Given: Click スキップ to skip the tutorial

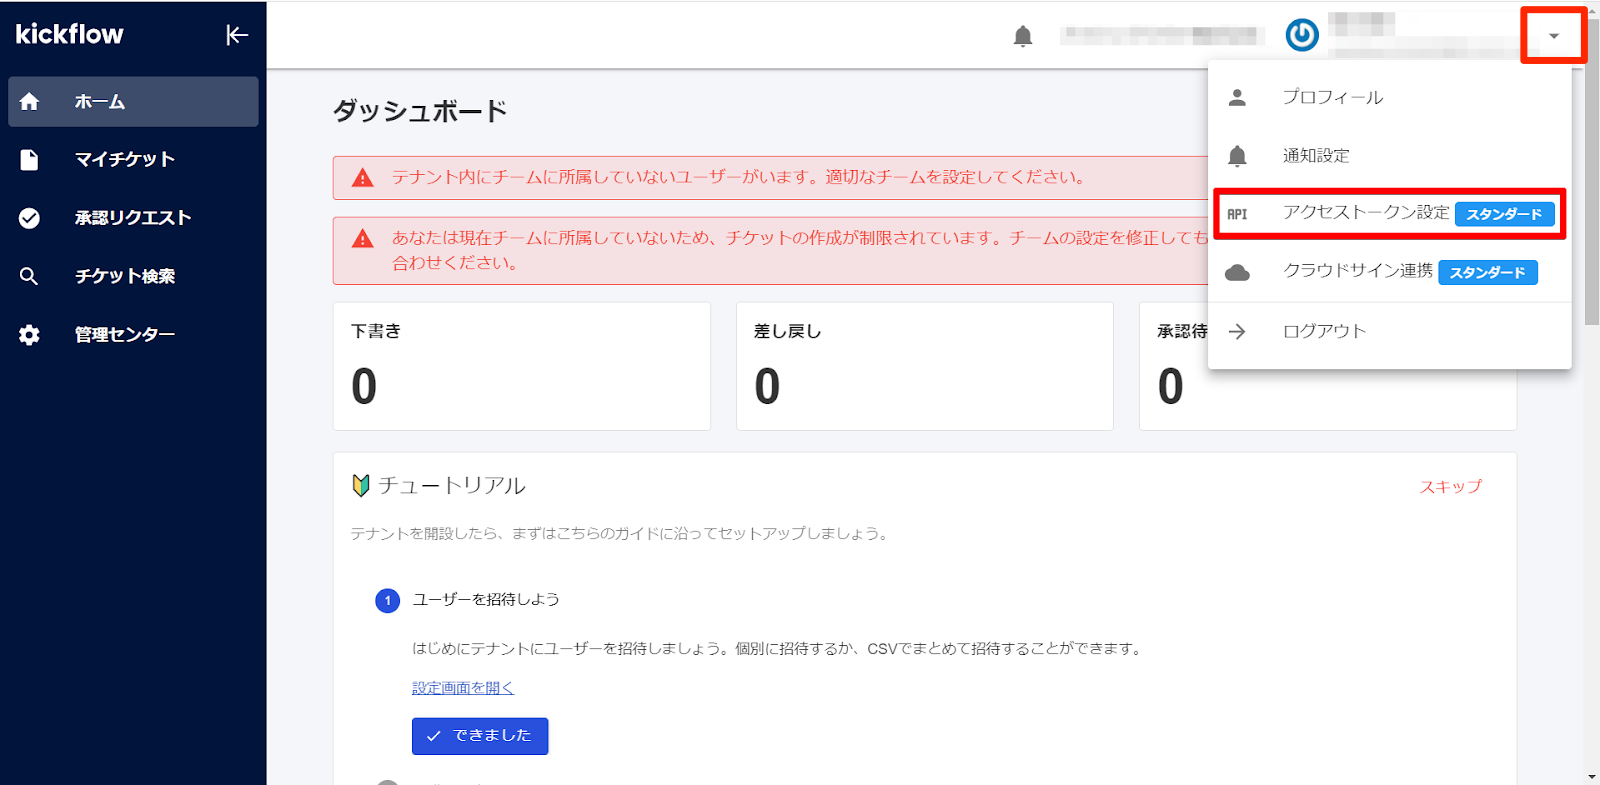Looking at the screenshot, I should point(1450,487).
